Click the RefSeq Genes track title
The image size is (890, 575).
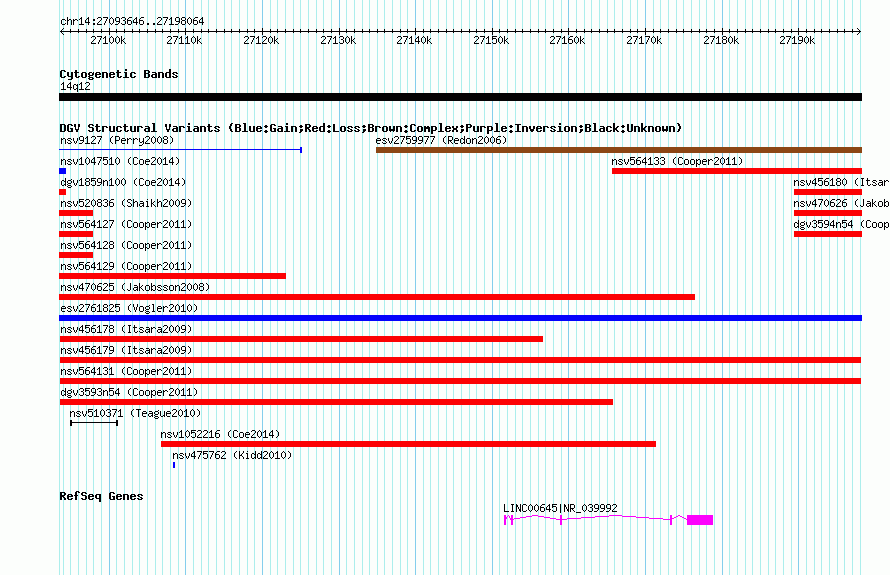101,496
